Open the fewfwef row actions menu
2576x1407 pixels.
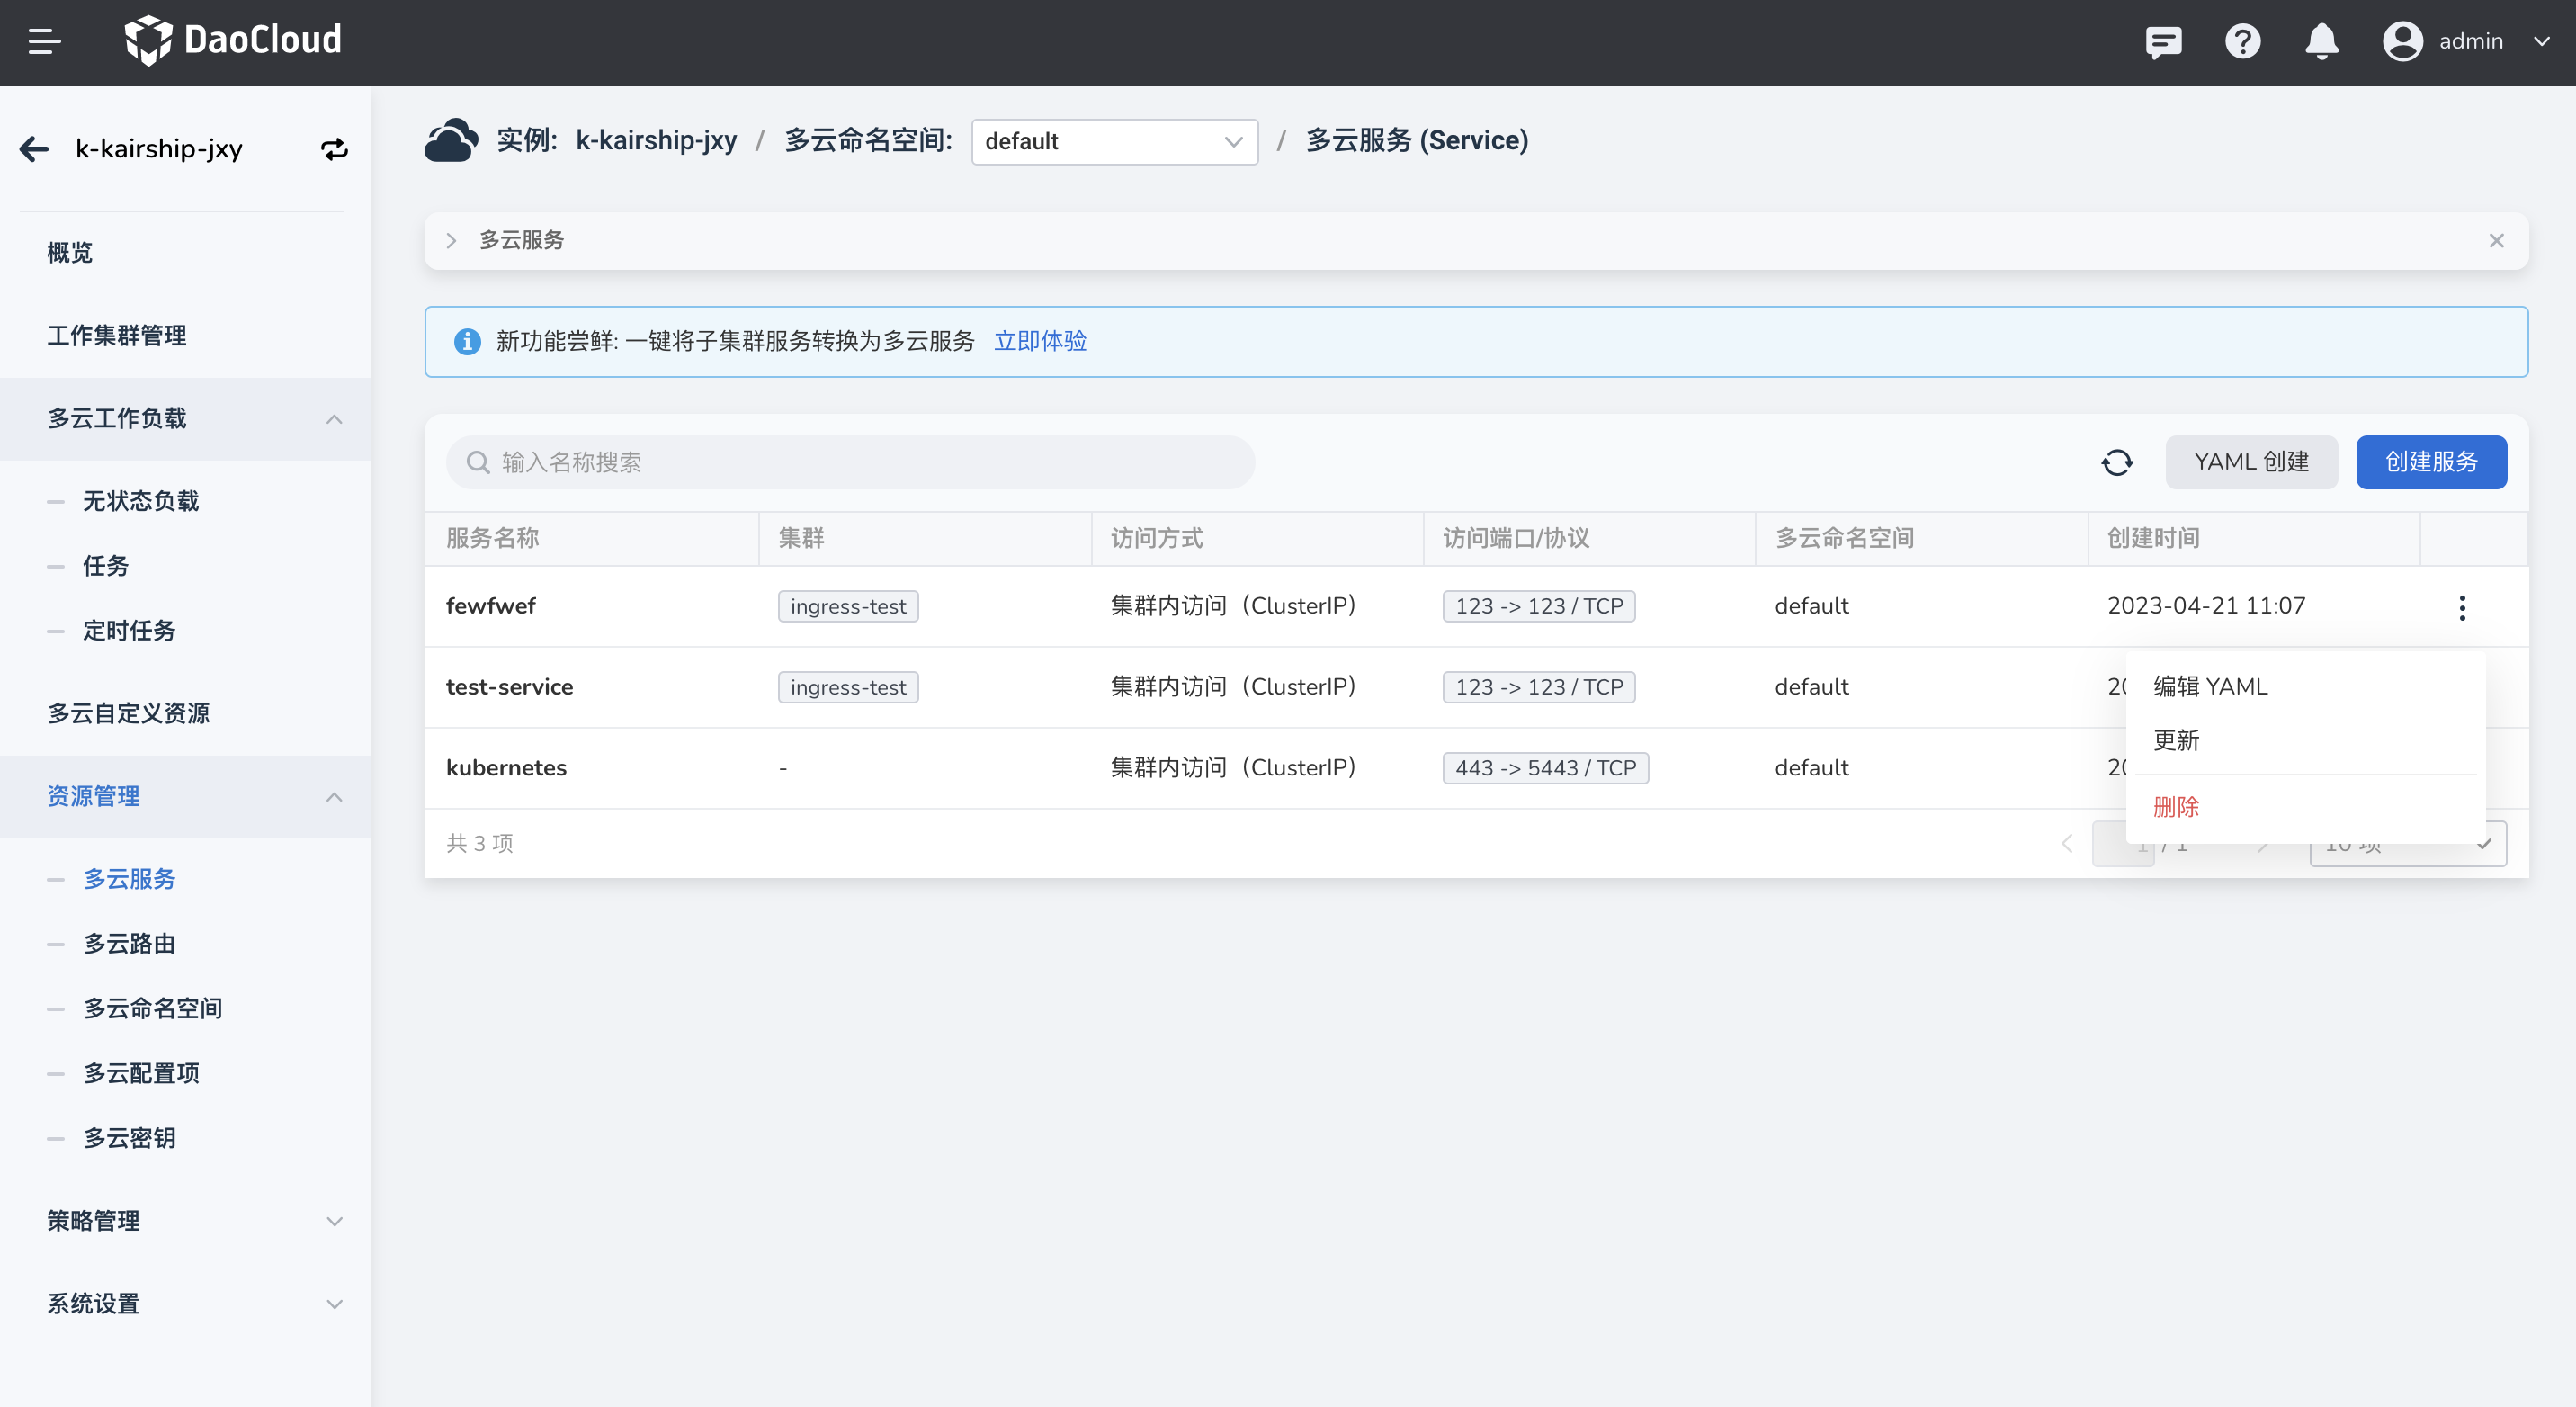[x=2462, y=607]
